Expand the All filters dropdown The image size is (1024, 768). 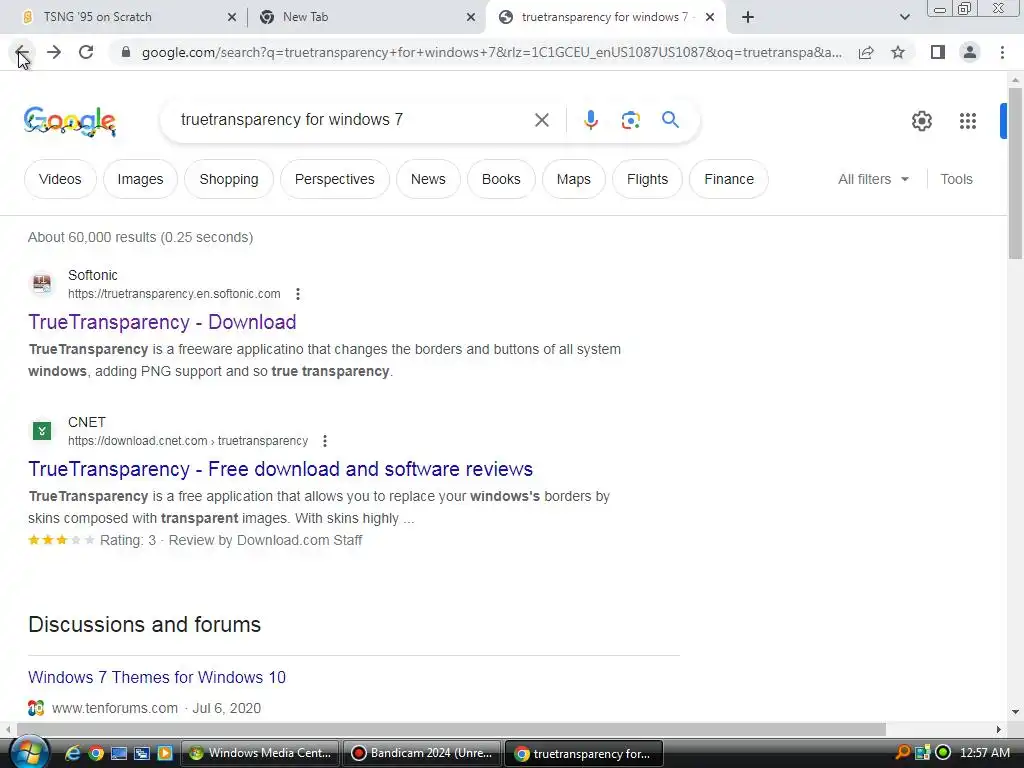(873, 179)
